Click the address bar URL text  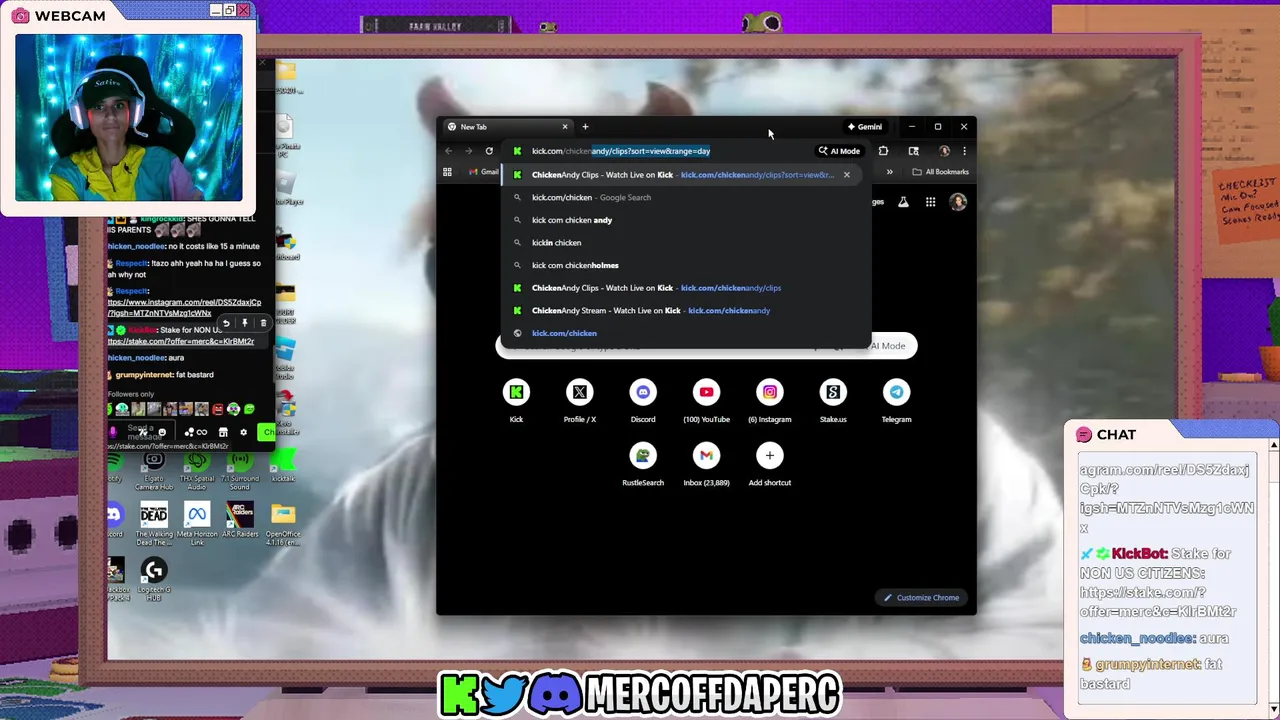[621, 151]
